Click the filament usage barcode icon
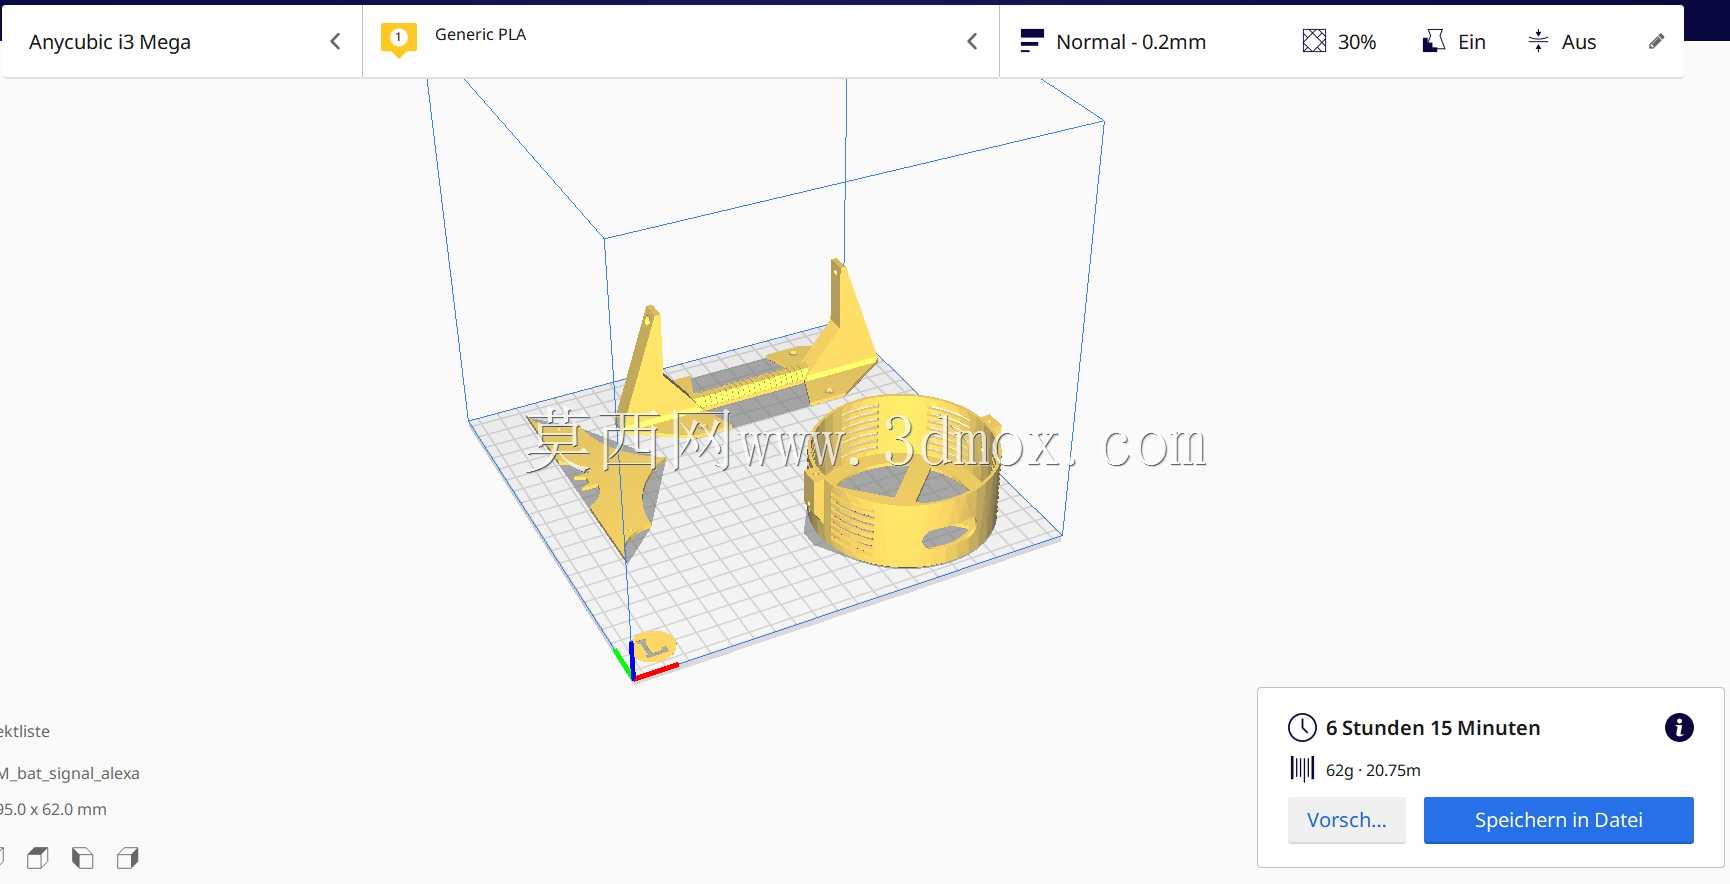Image resolution: width=1730 pixels, height=884 pixels. (1302, 769)
